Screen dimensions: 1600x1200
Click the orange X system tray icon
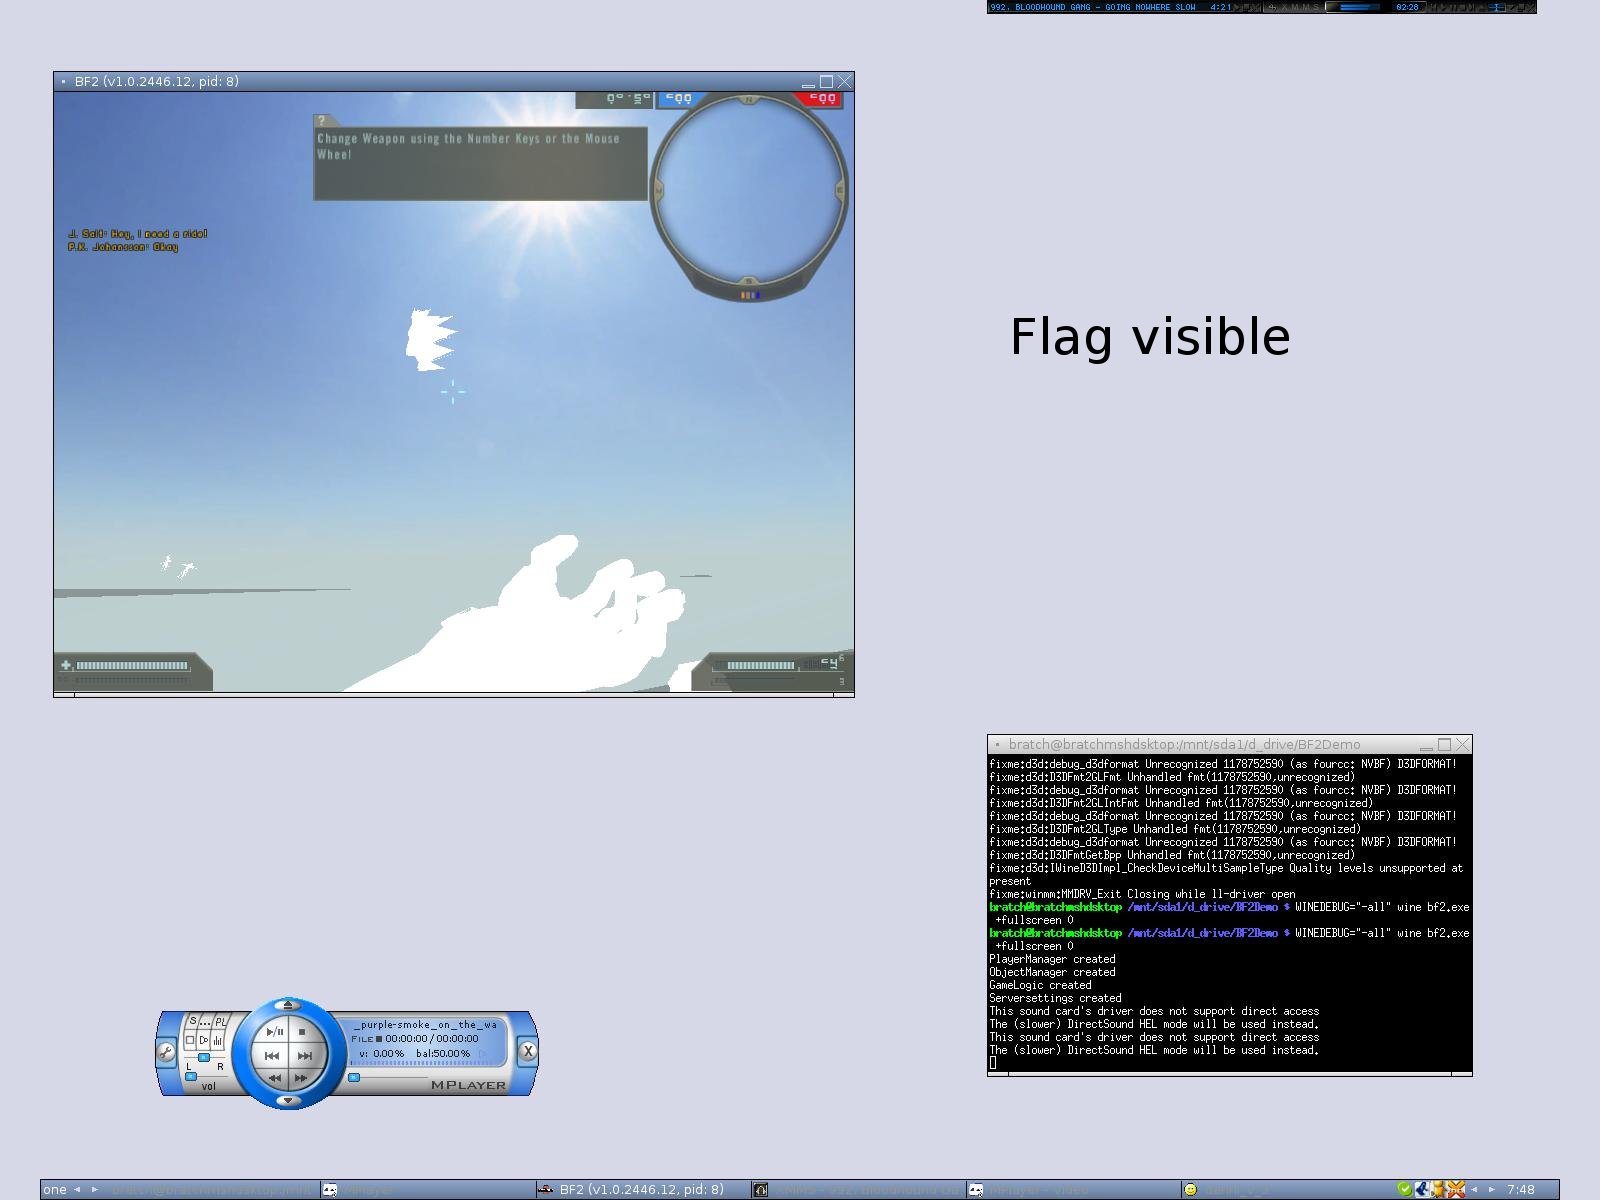click(1456, 1189)
